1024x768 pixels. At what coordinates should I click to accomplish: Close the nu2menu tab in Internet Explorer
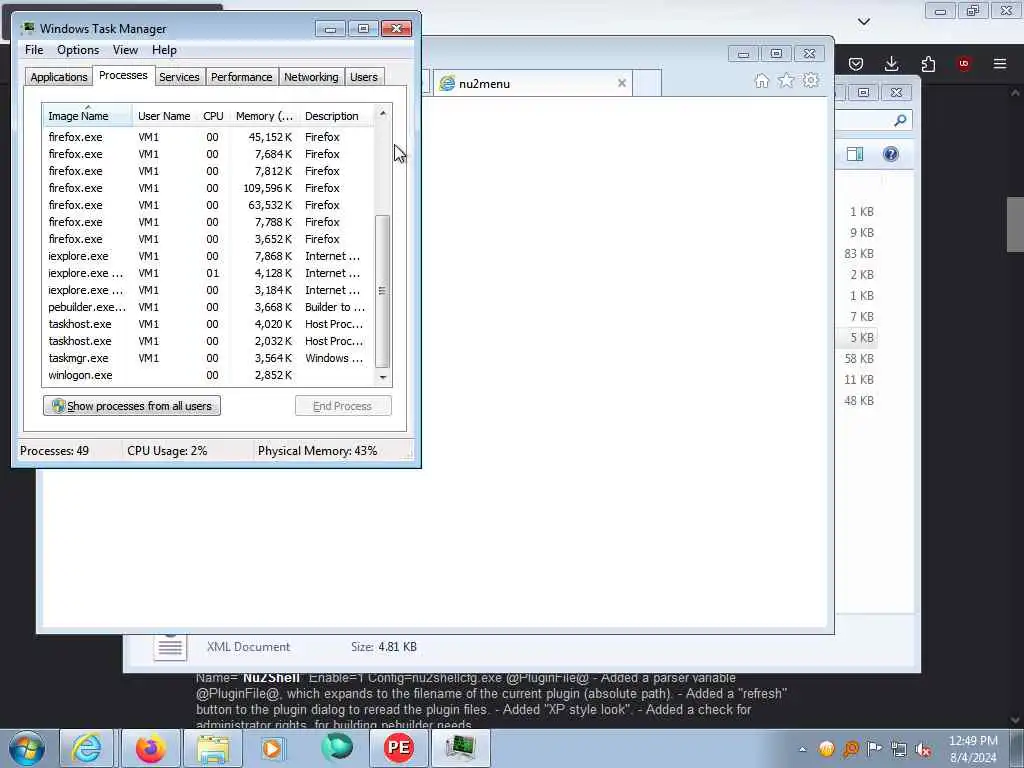[x=622, y=83]
